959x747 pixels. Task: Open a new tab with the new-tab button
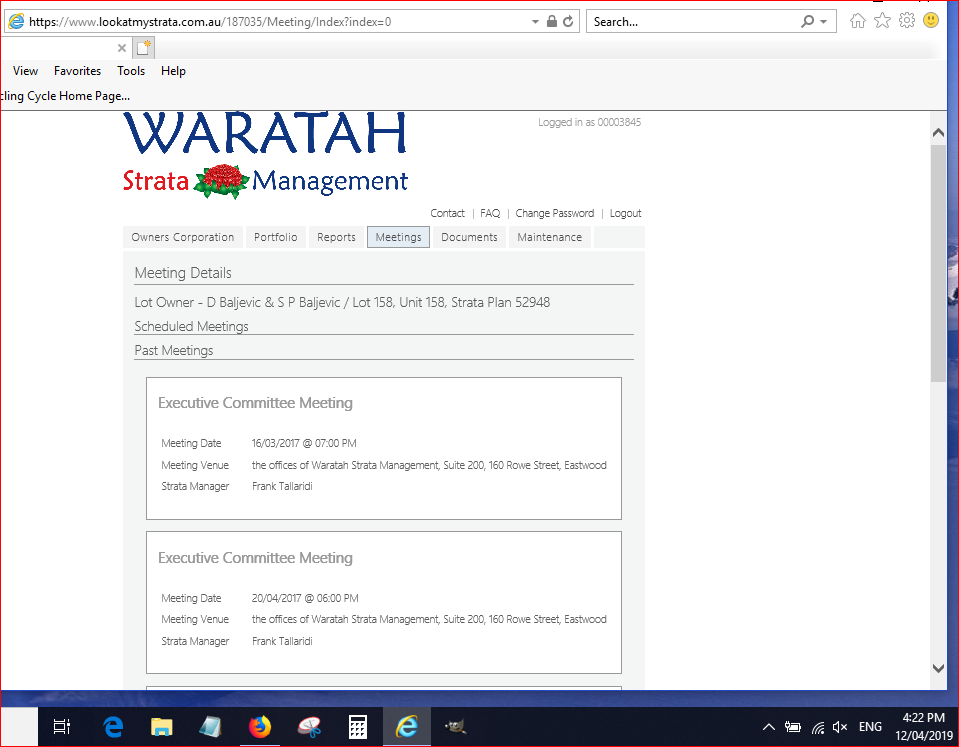(144, 48)
